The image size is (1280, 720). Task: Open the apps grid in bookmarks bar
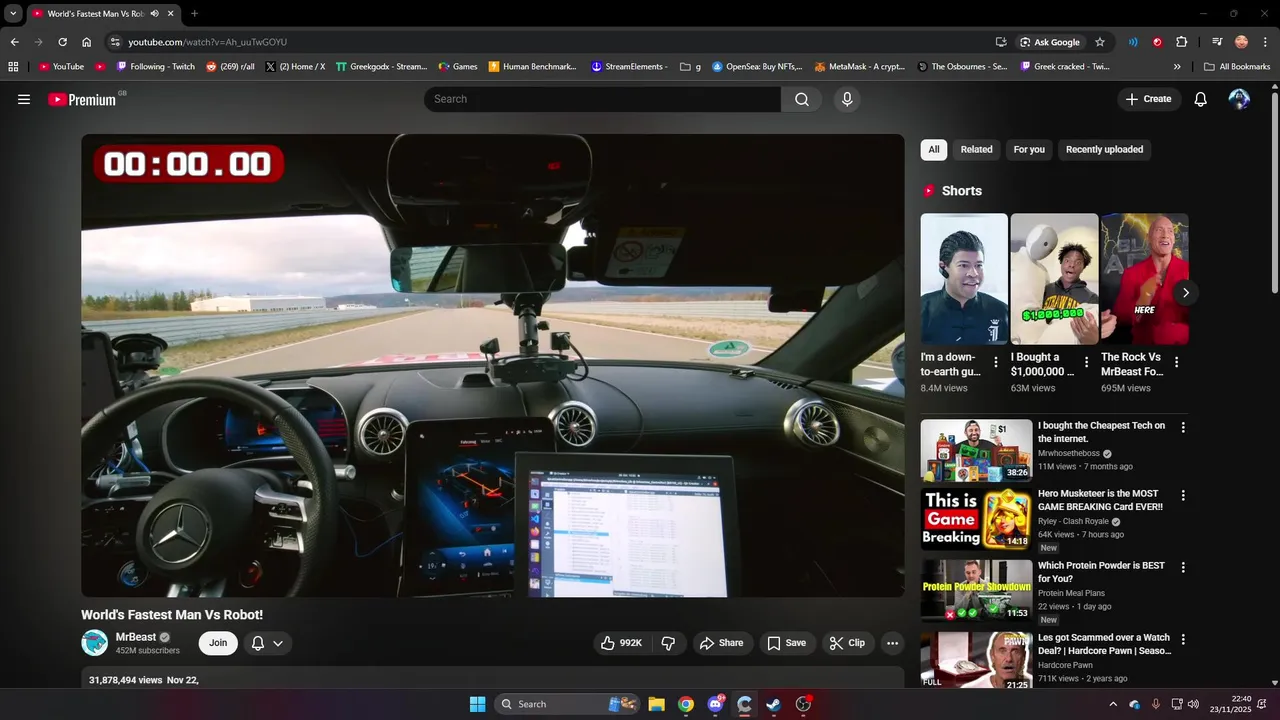click(13, 67)
